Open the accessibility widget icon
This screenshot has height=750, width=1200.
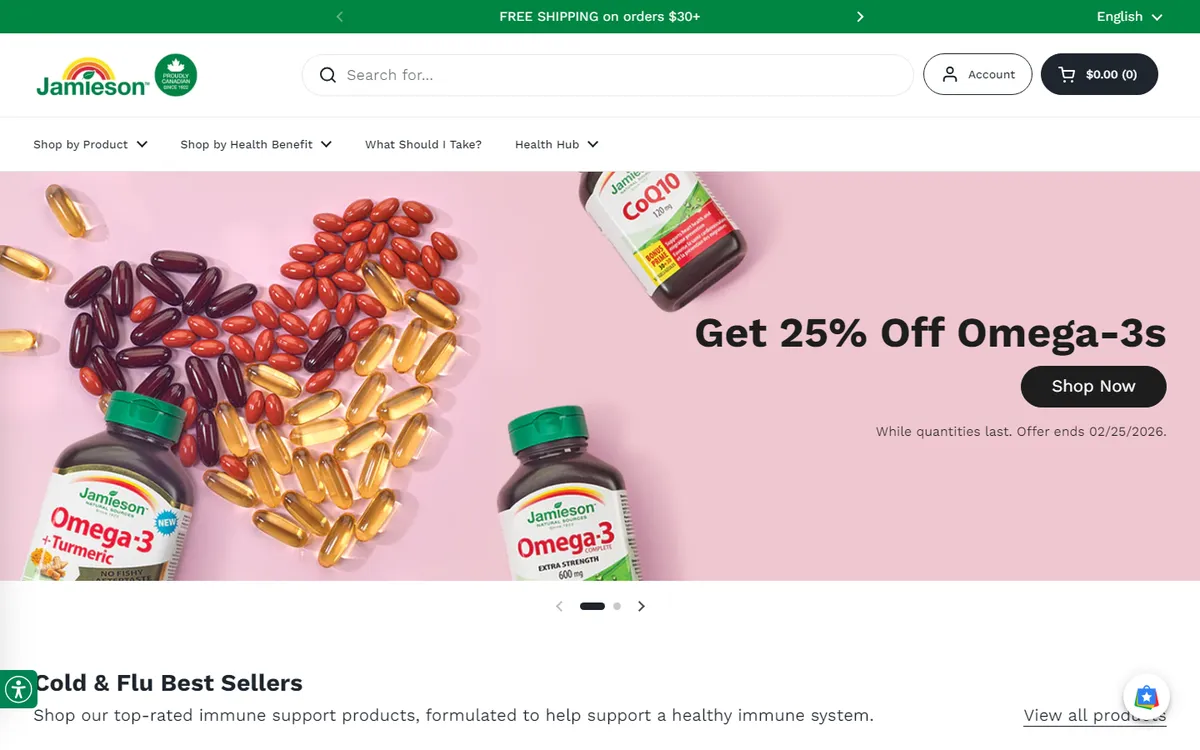click(x=18, y=689)
